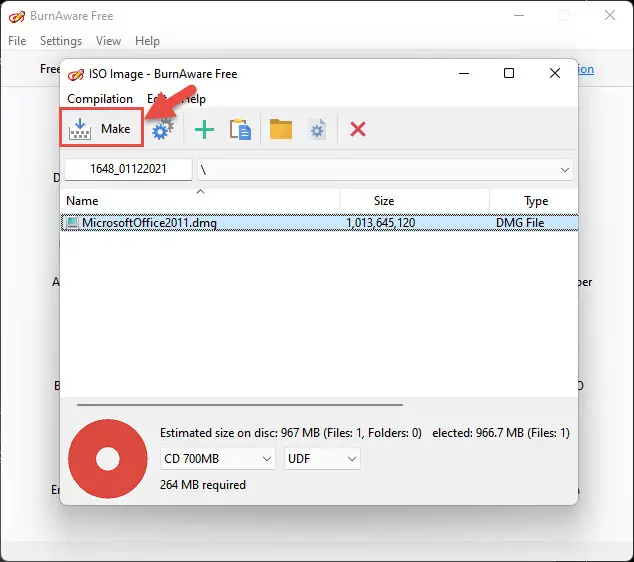Open the Help menu in ISO Image window

[x=195, y=99]
